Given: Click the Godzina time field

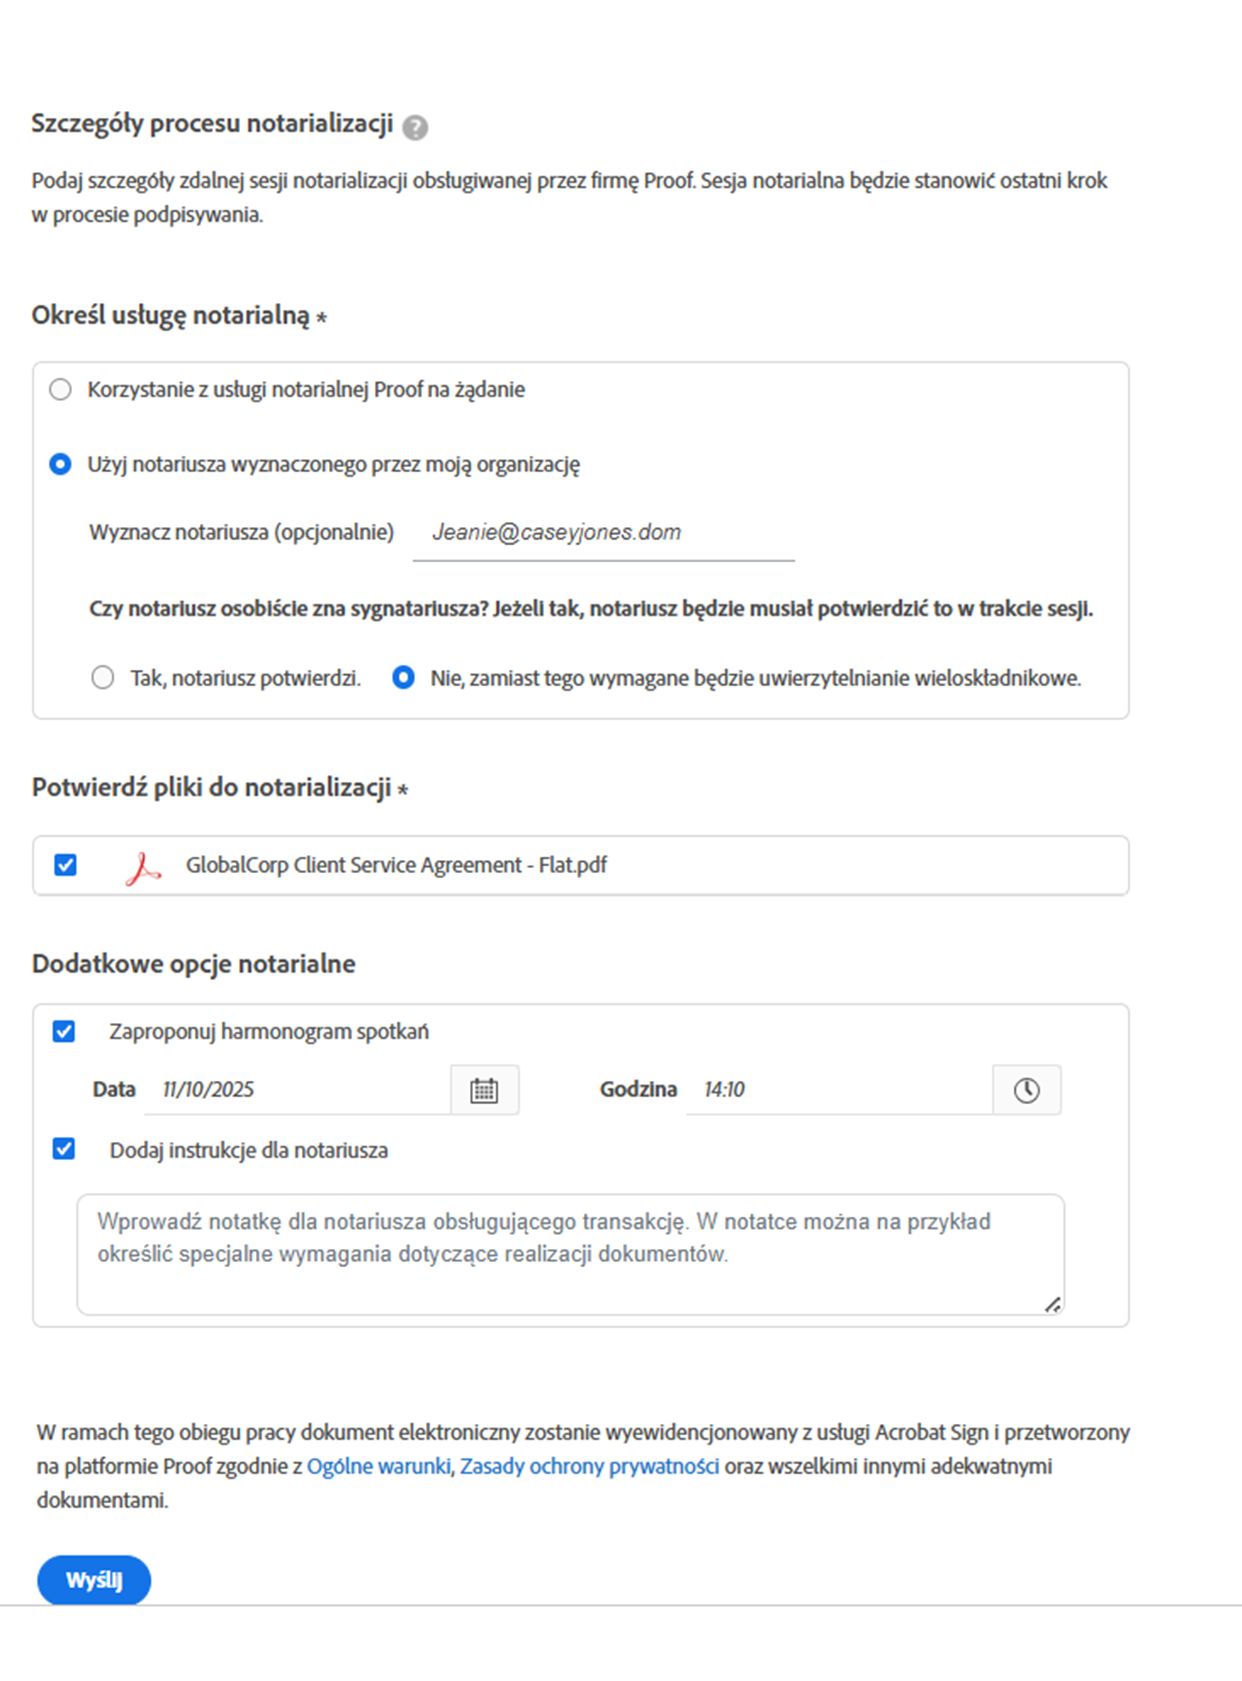Looking at the screenshot, I should click(838, 1090).
